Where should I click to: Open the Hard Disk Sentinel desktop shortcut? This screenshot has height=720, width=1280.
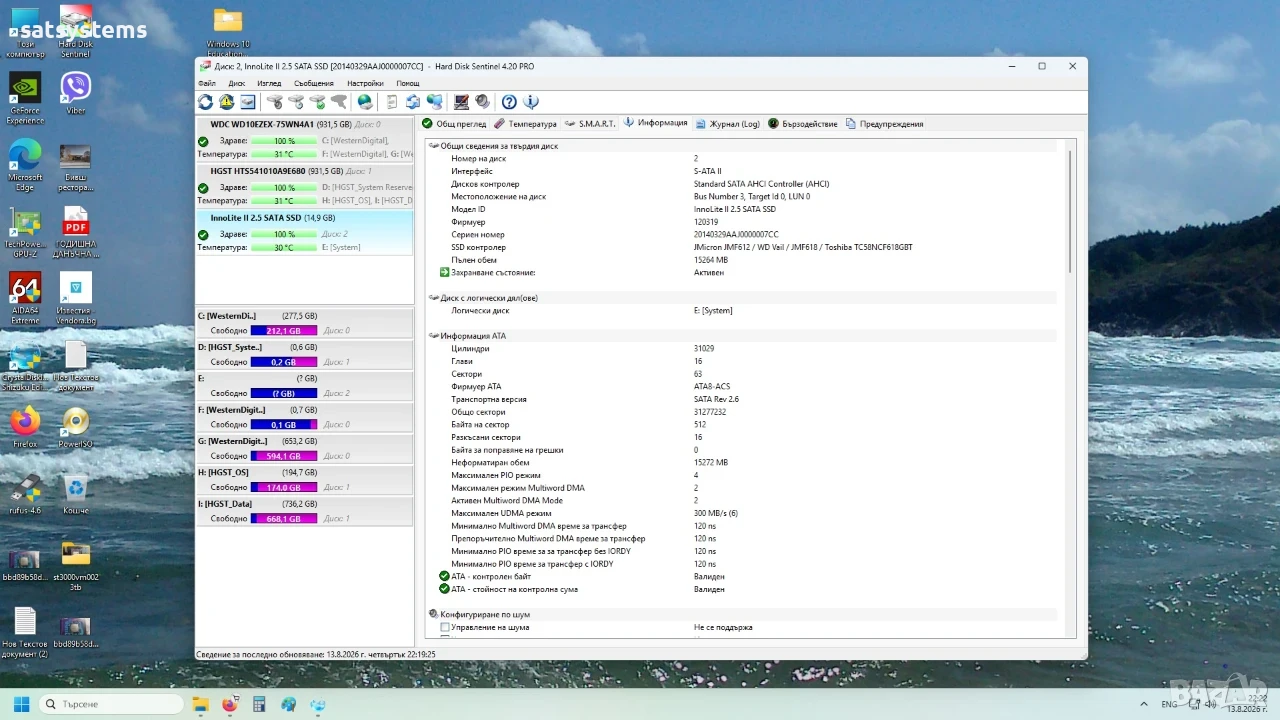(75, 32)
